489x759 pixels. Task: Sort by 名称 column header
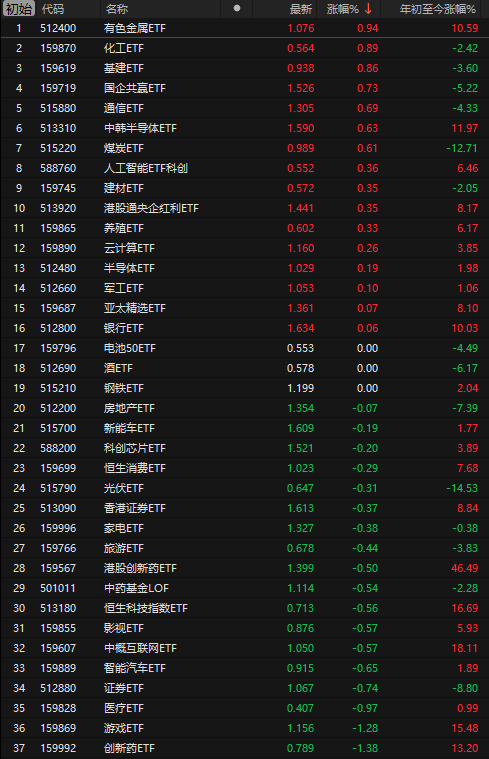(x=116, y=9)
